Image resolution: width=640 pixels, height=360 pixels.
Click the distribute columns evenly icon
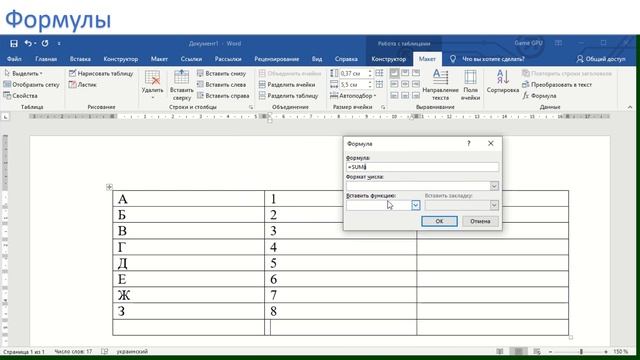379,84
